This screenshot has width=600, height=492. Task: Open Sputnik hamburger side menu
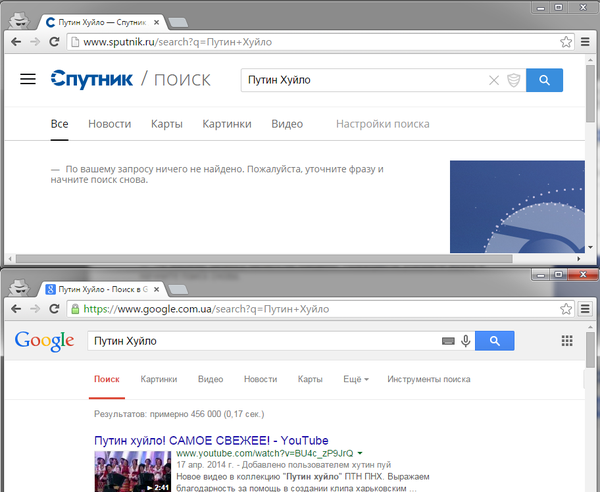(28, 79)
